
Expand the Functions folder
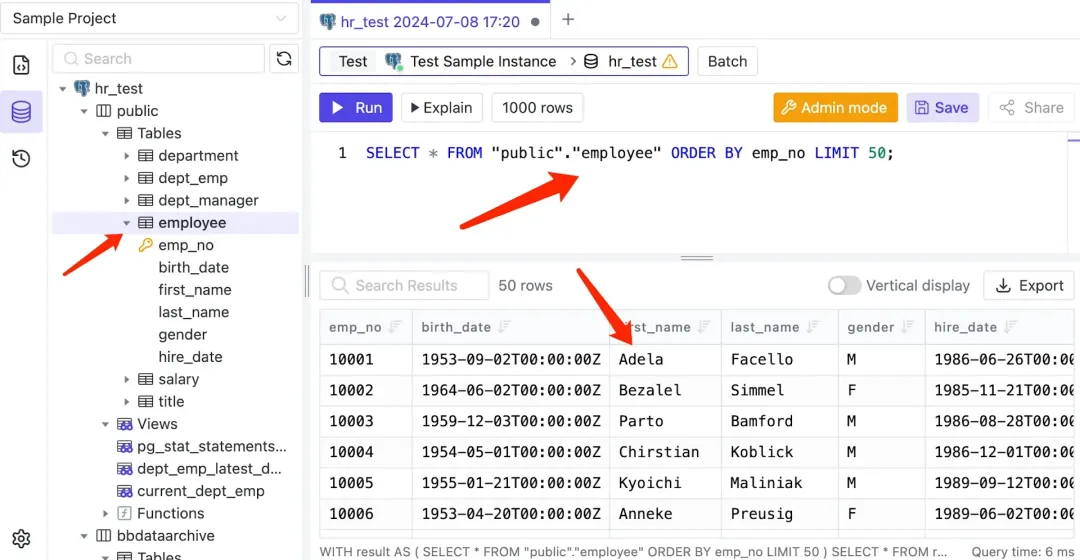pos(105,514)
